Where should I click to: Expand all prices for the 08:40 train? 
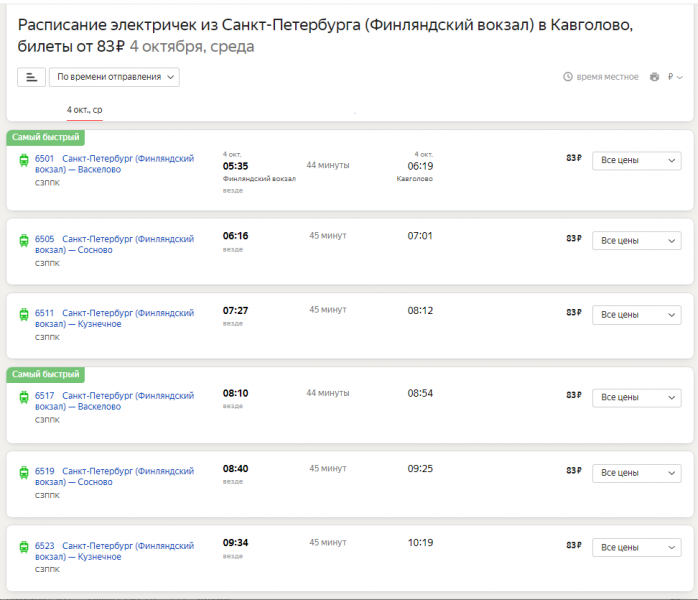(x=636, y=472)
